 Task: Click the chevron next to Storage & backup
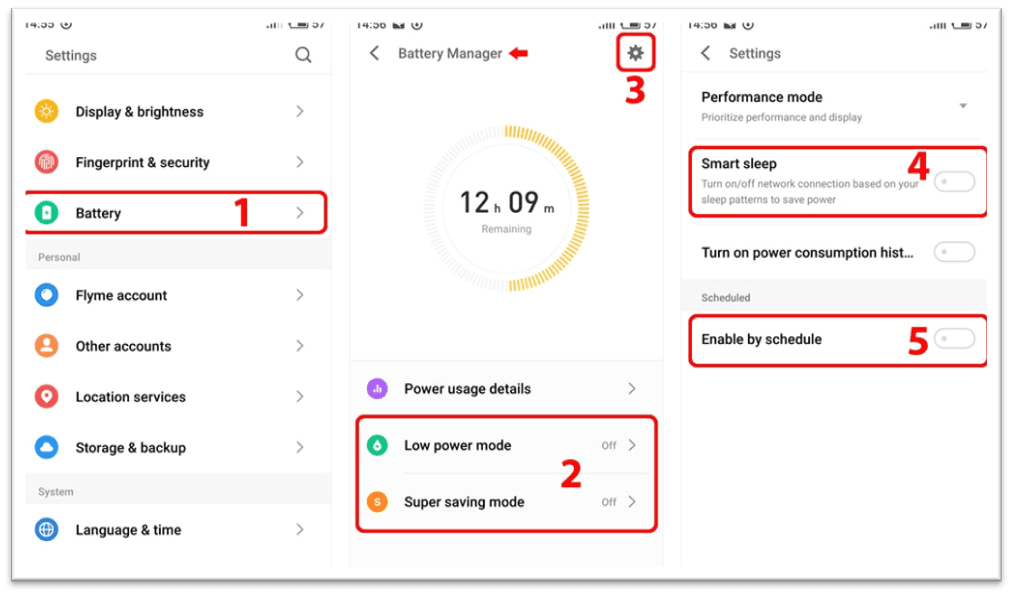(x=300, y=447)
